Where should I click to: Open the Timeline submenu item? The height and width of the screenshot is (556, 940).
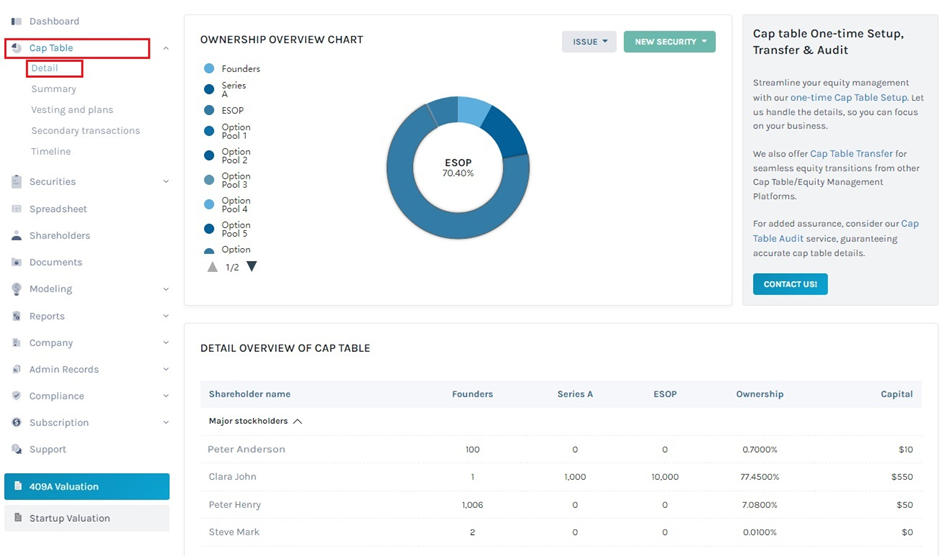coord(51,151)
